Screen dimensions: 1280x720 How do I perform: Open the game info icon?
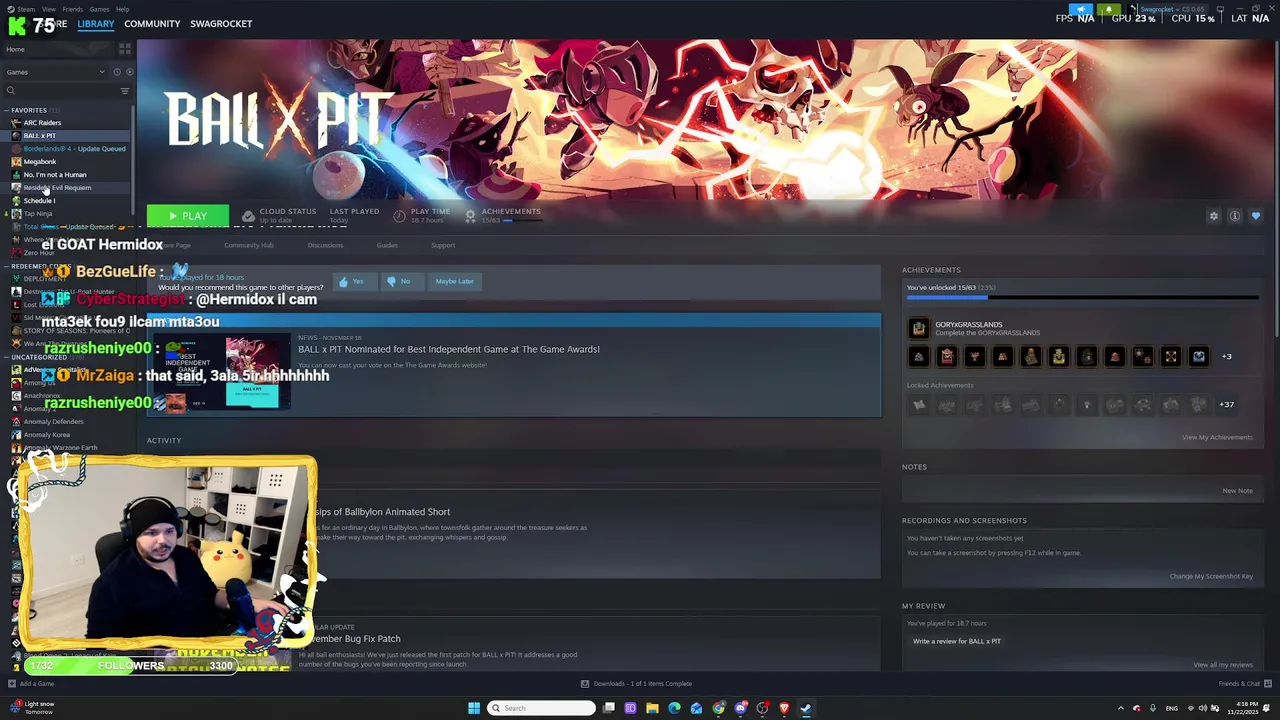coord(1235,216)
